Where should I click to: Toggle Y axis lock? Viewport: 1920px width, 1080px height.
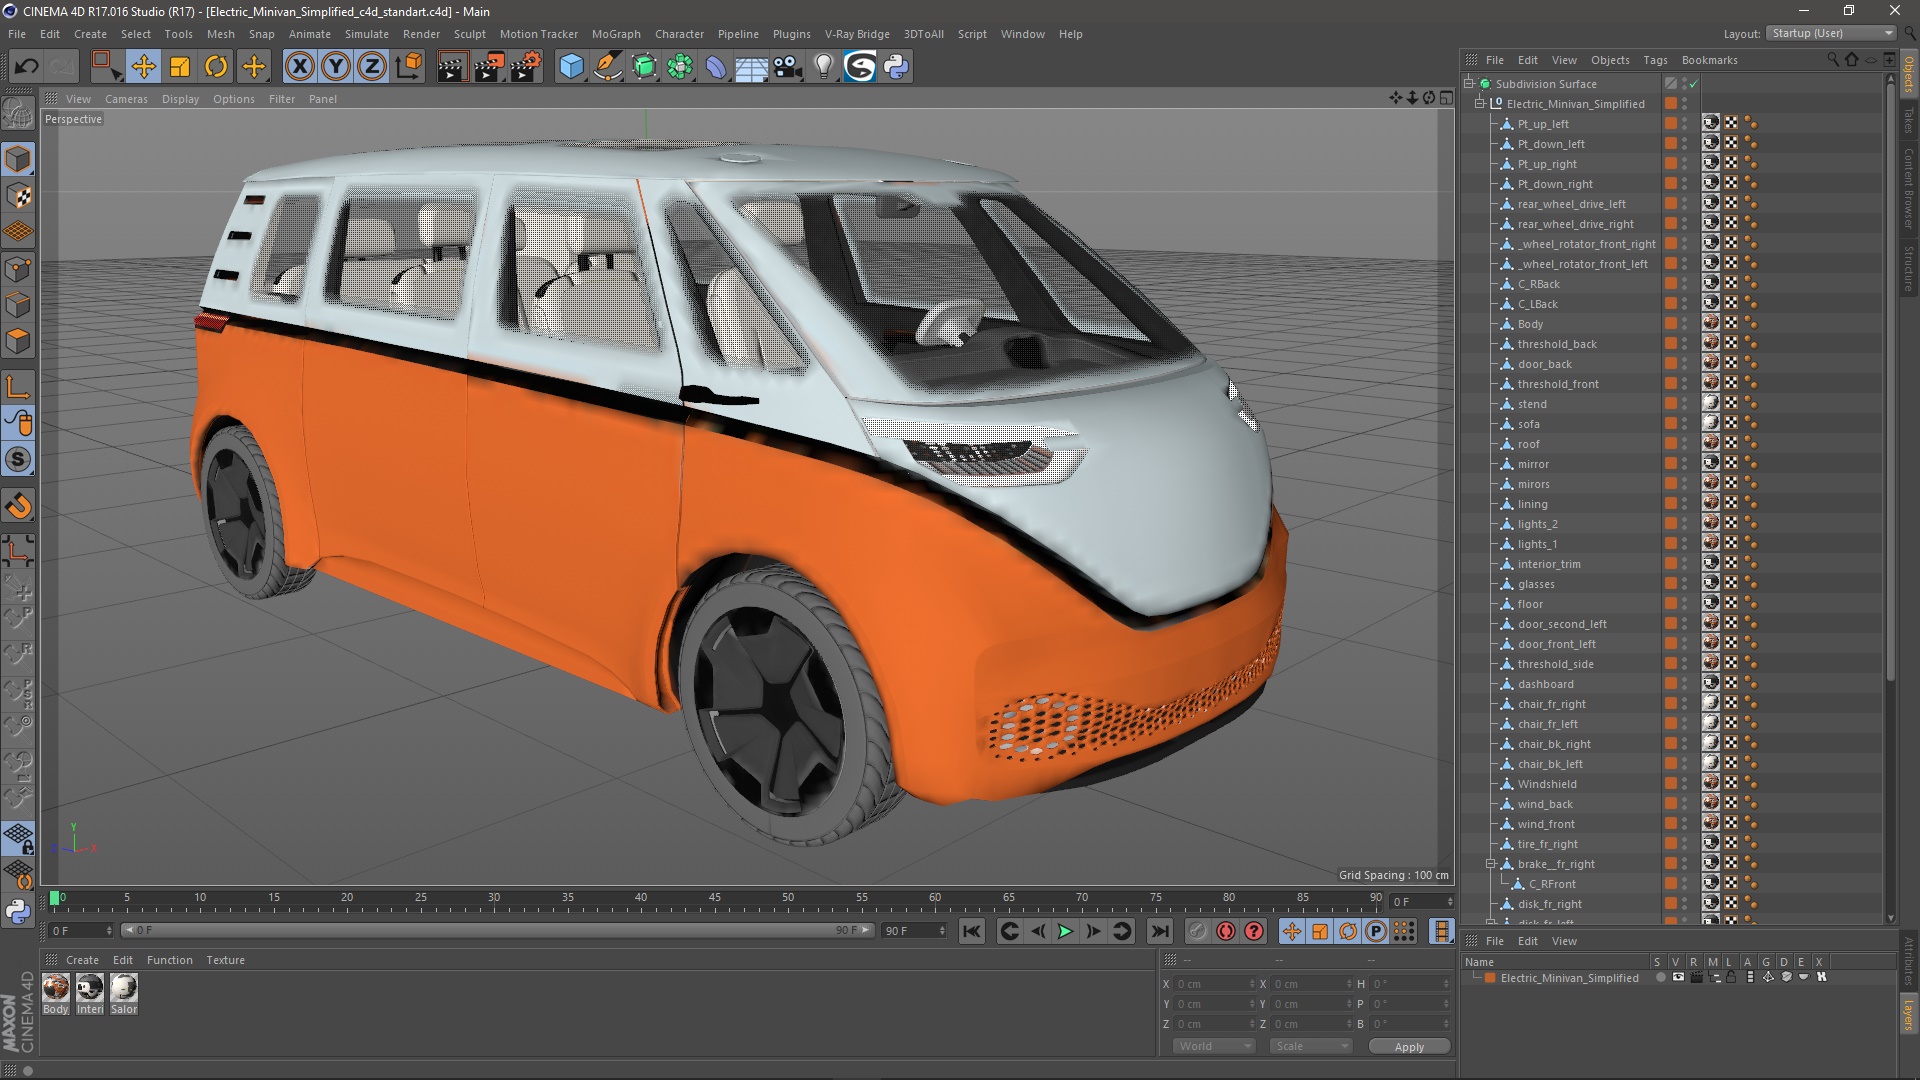pos(336,67)
